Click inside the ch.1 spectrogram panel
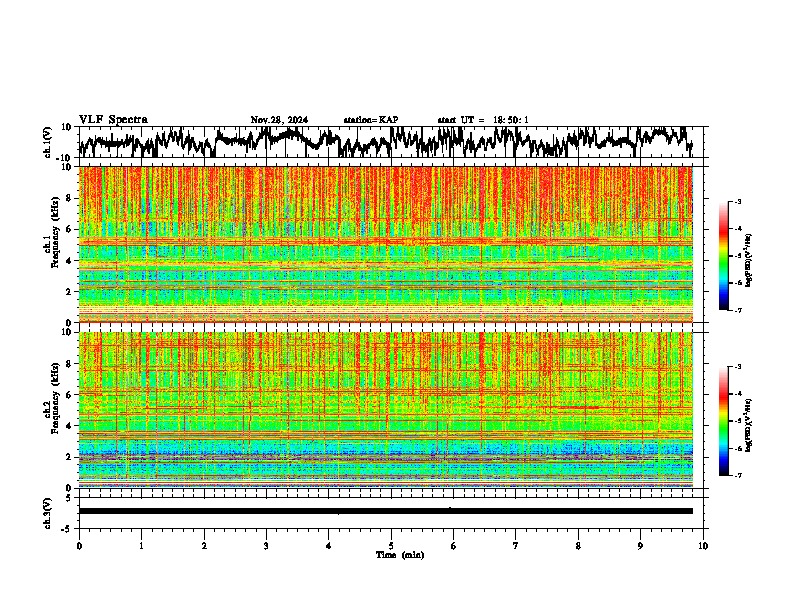Screen dimensions: 792x612 [x=386, y=244]
